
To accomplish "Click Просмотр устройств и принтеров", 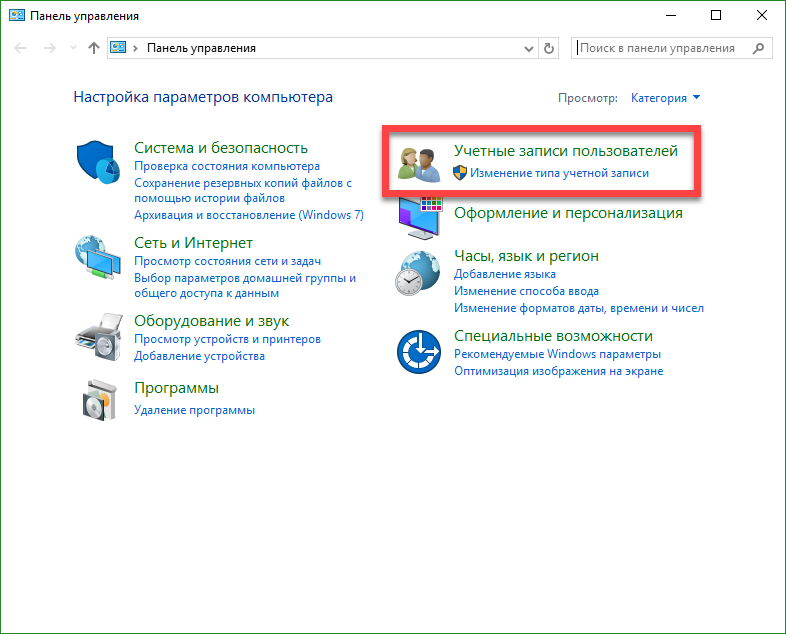I will pos(227,339).
